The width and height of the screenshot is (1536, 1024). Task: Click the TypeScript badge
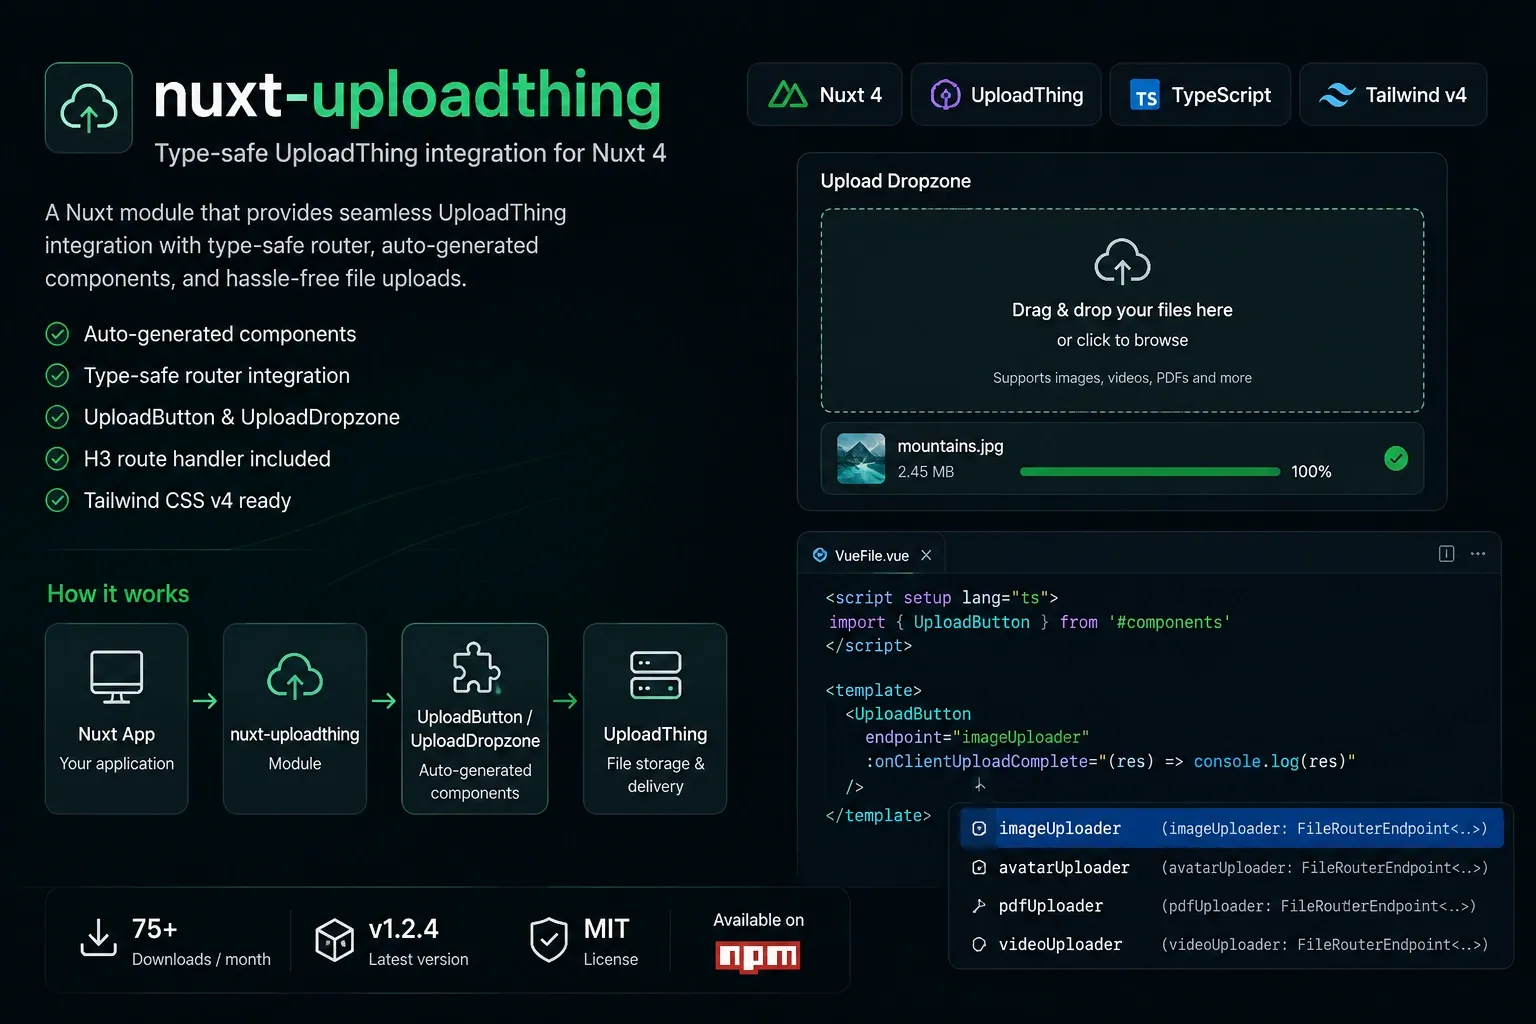[x=1200, y=95]
